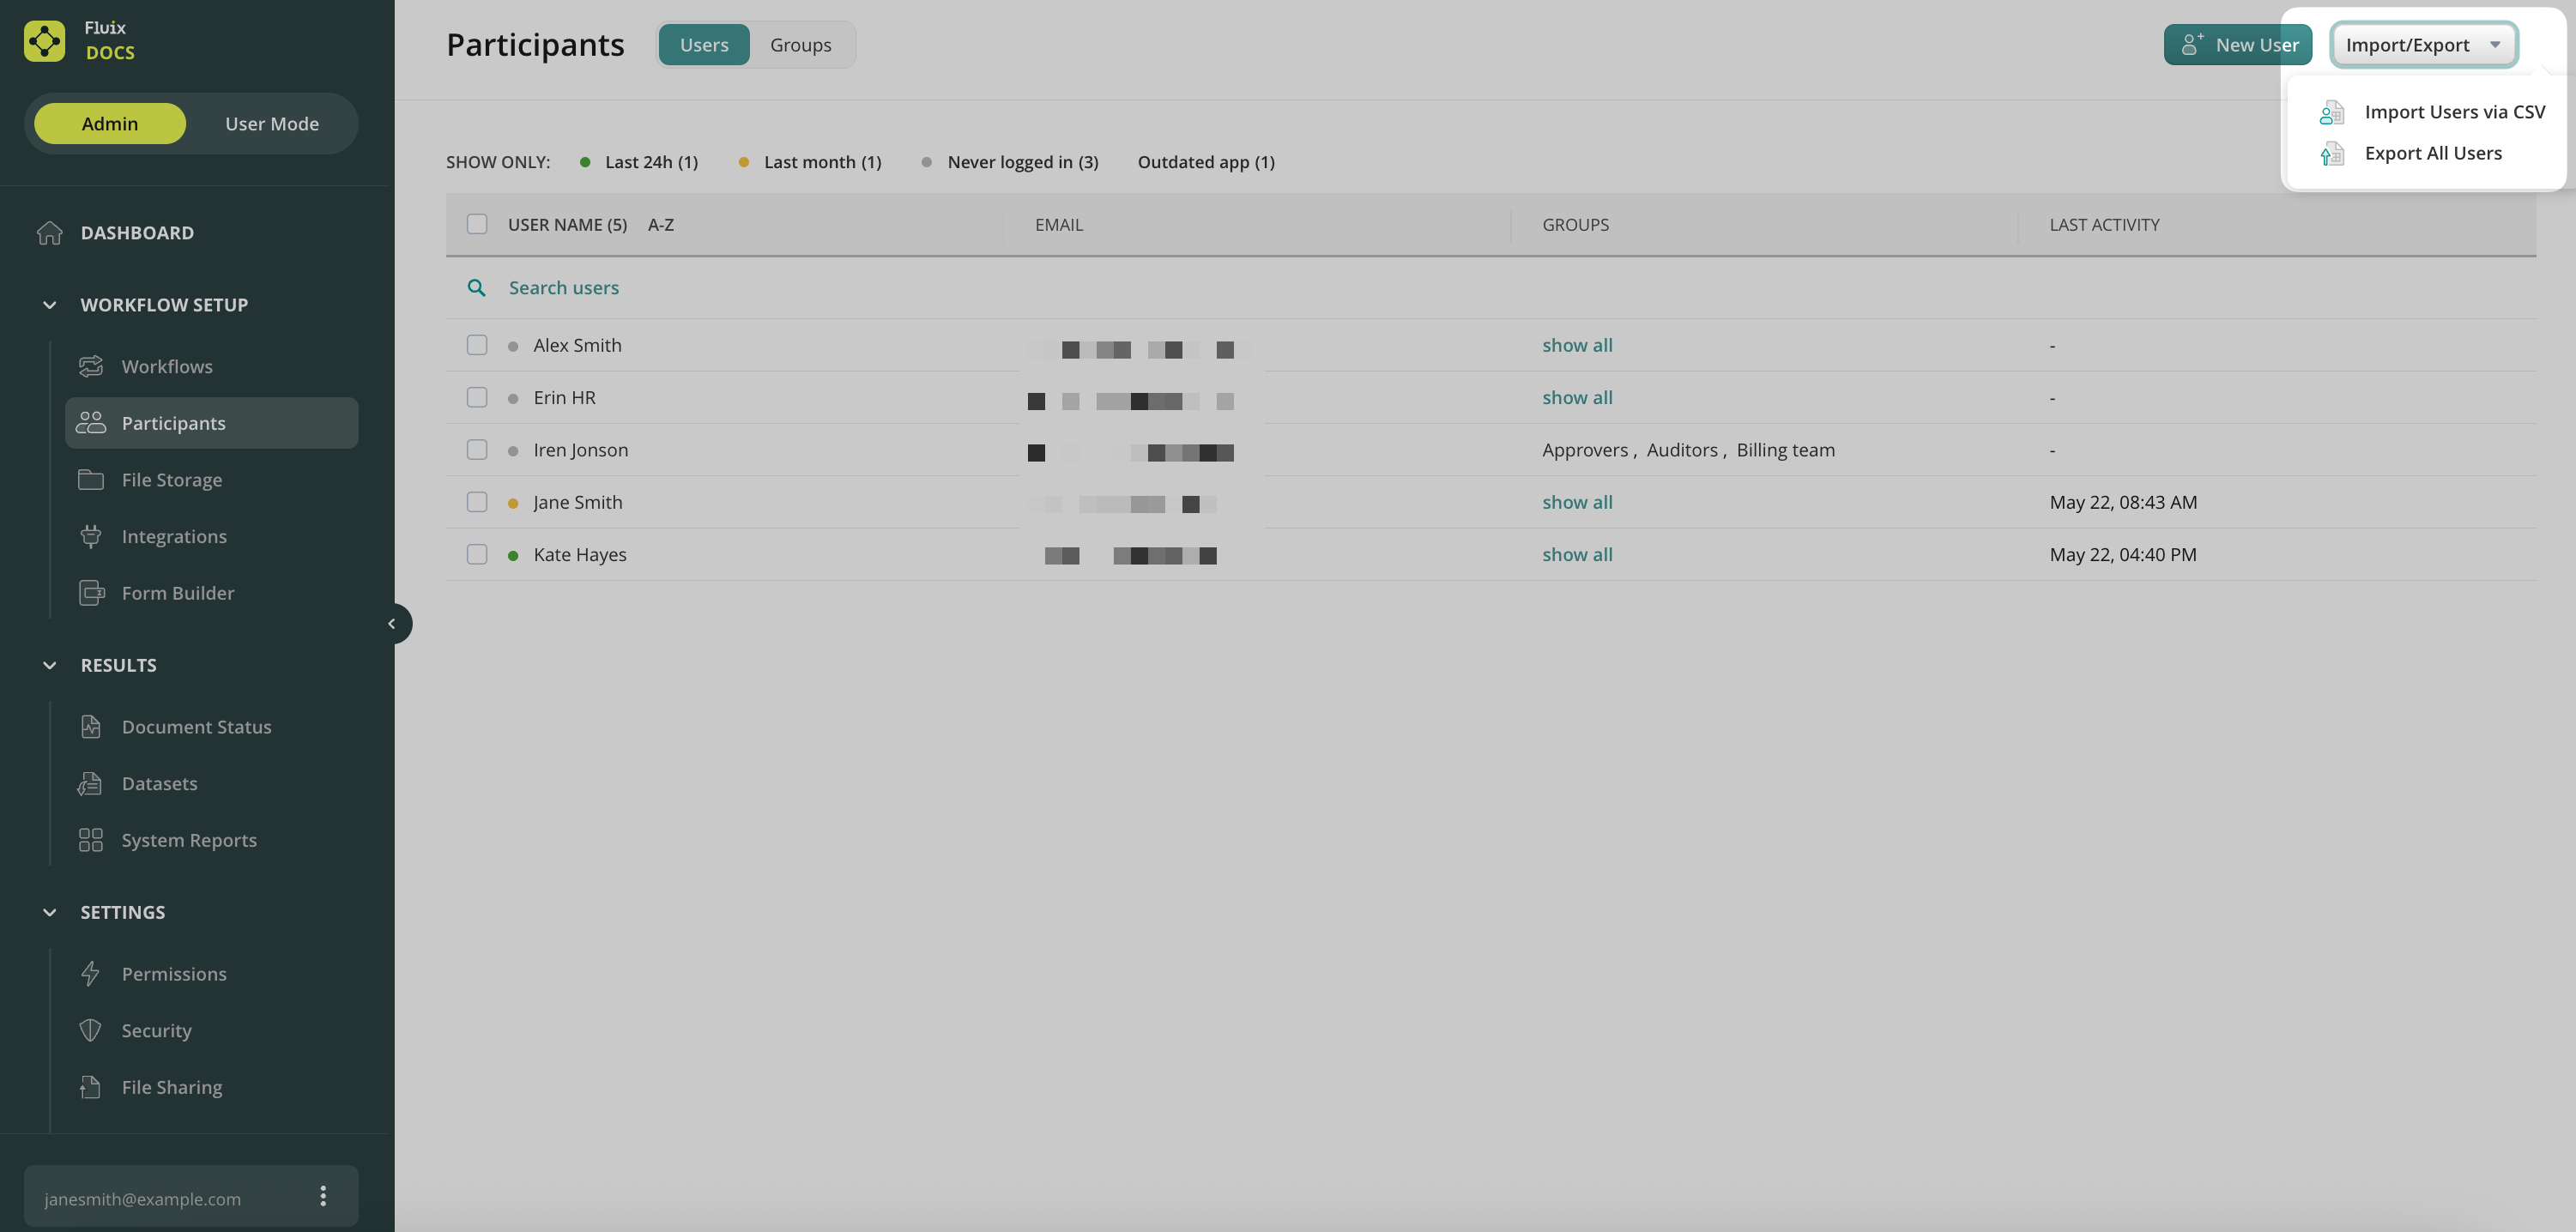The width and height of the screenshot is (2576, 1232).
Task: Select the Kate Hayes row checkbox
Action: (477, 554)
